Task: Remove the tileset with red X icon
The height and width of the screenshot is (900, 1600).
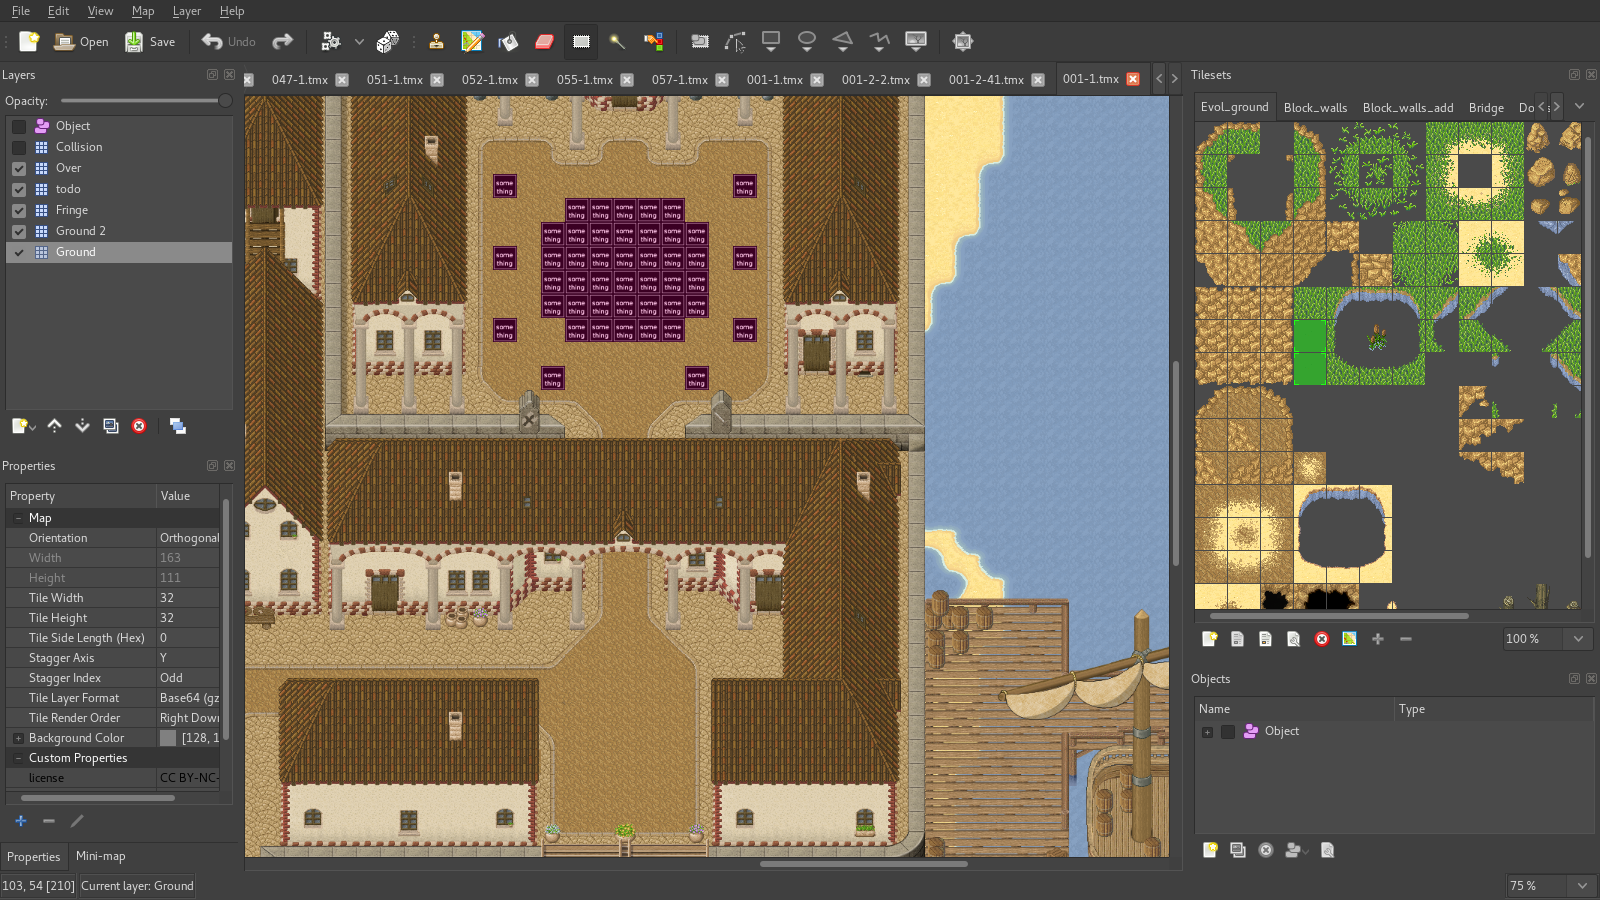Action: pyautogui.click(x=1321, y=639)
